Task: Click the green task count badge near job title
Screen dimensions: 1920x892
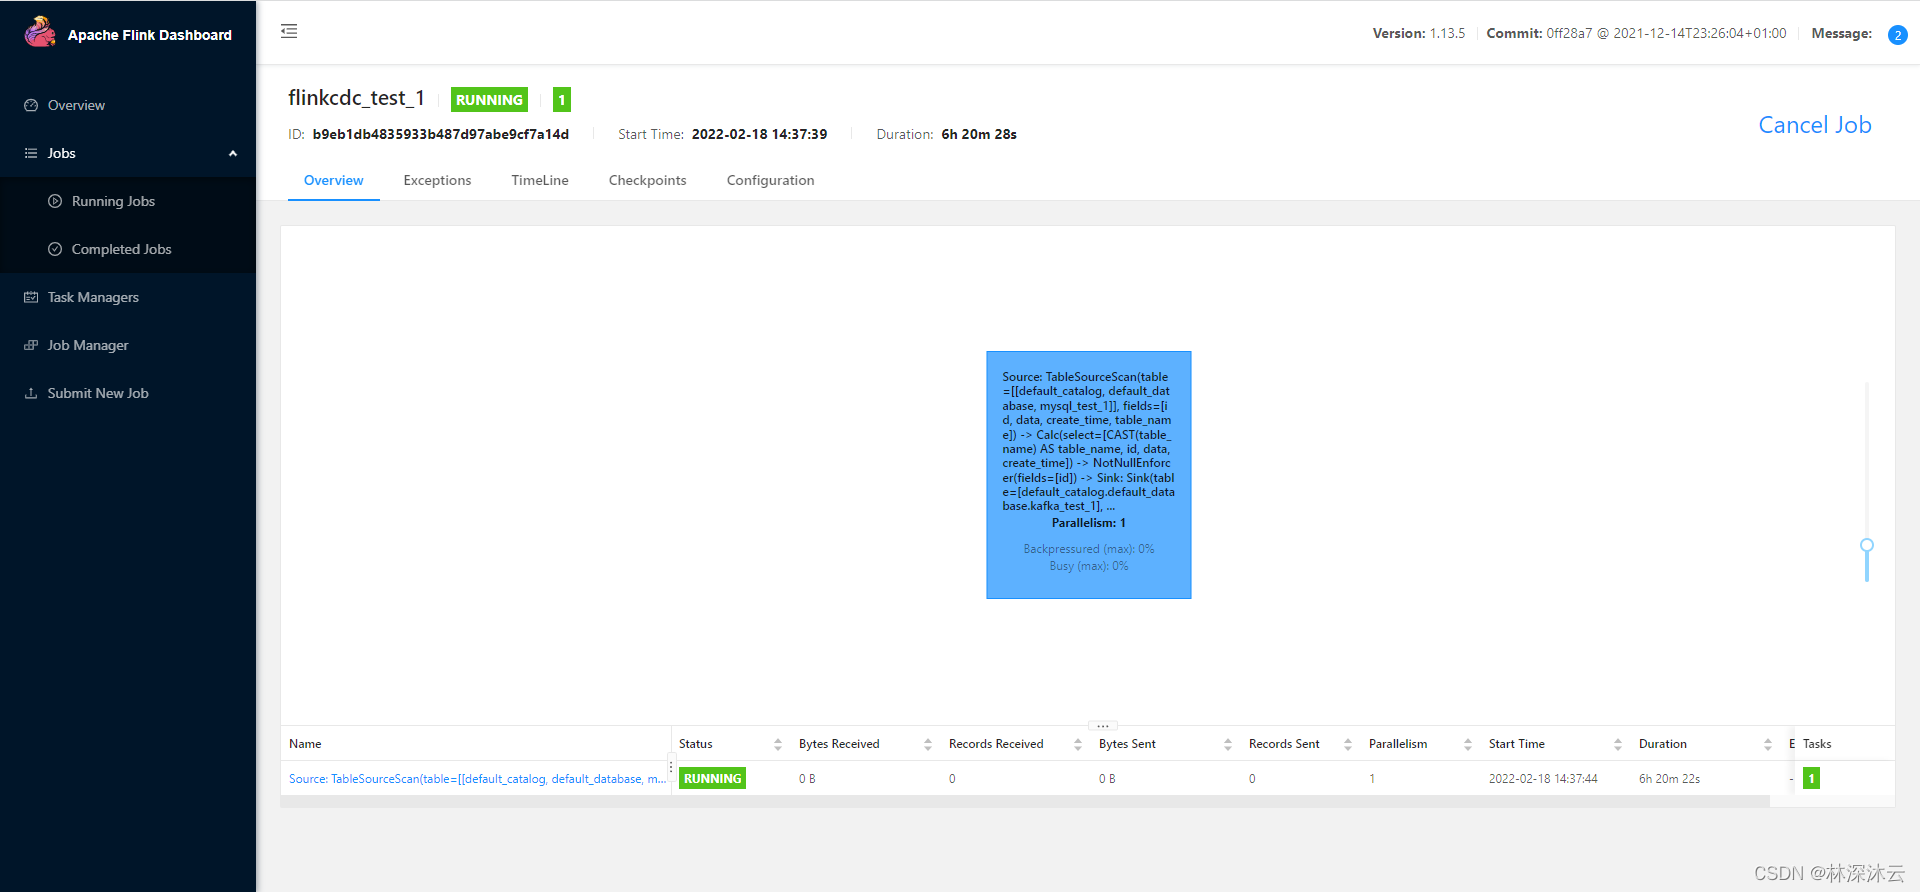Action: 562,100
